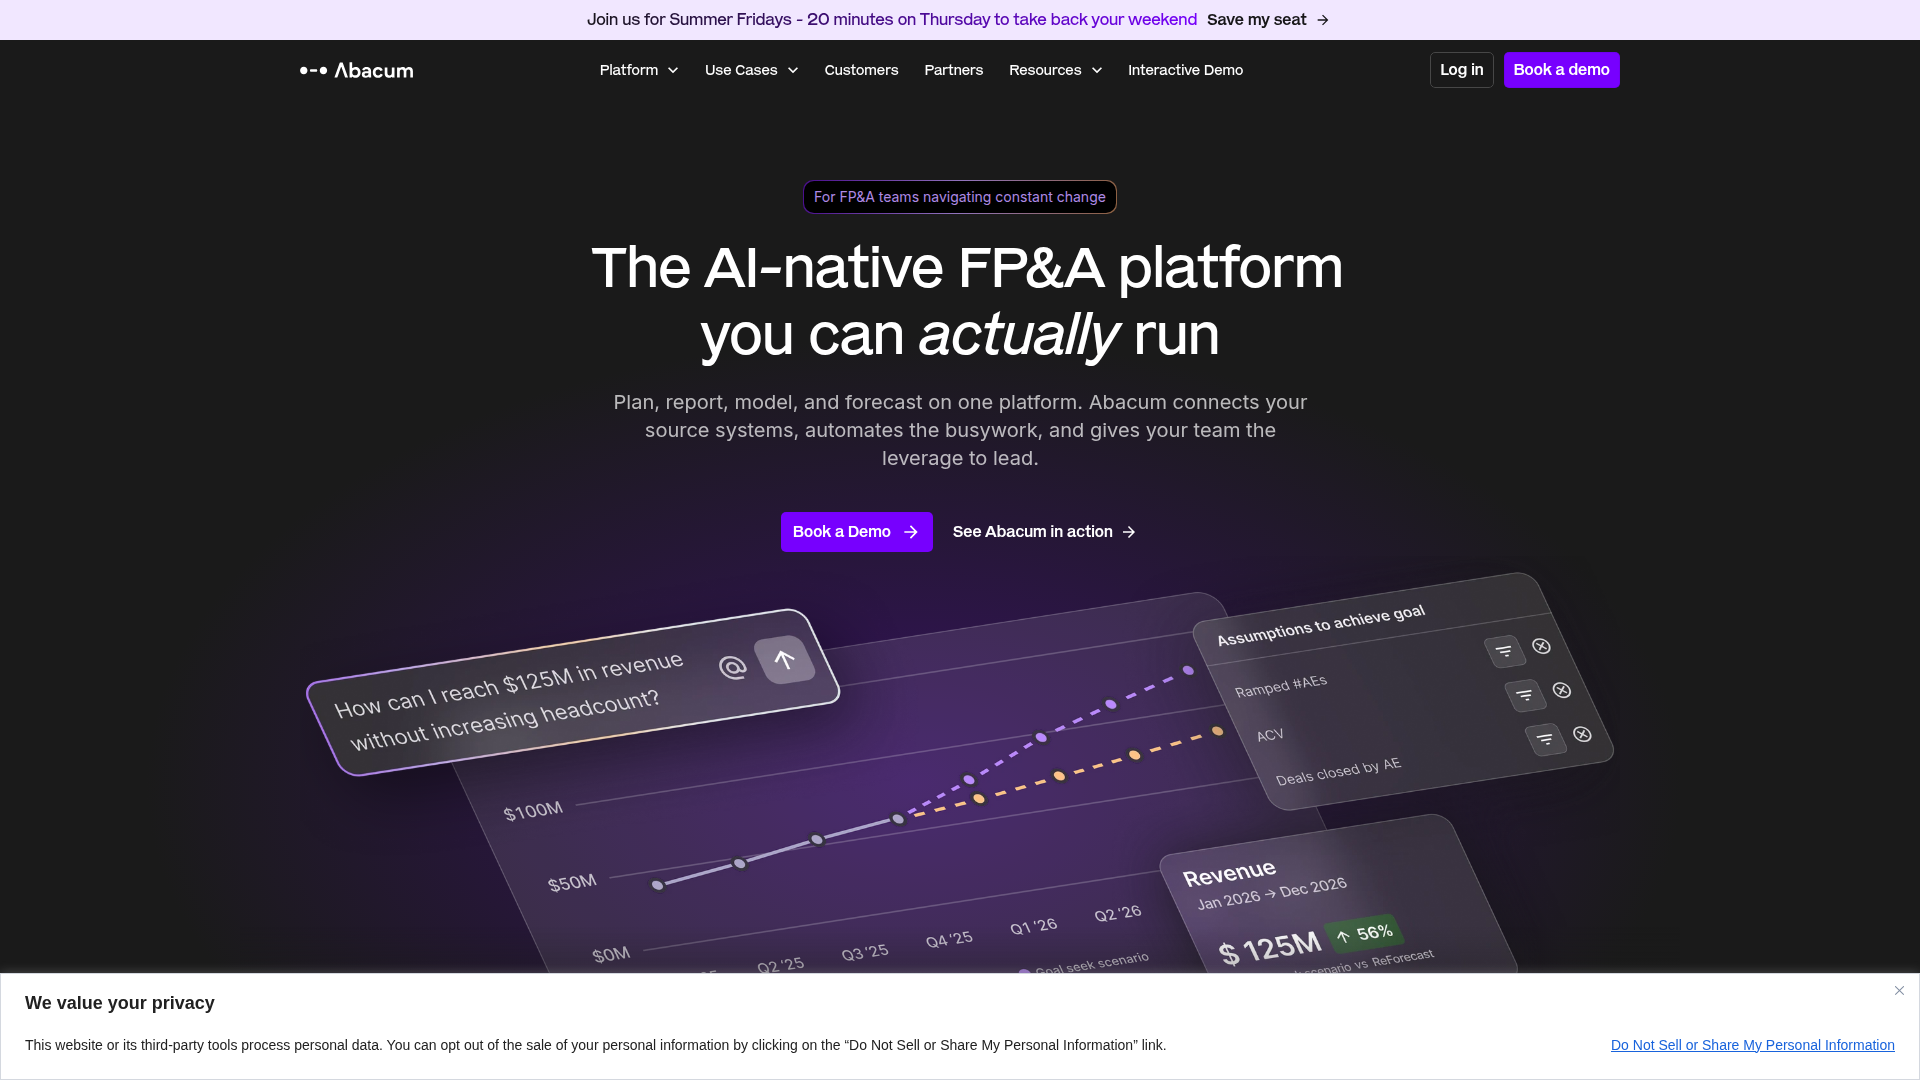Click the '$50M' axis label
1920x1080 pixels.
pyautogui.click(x=572, y=883)
